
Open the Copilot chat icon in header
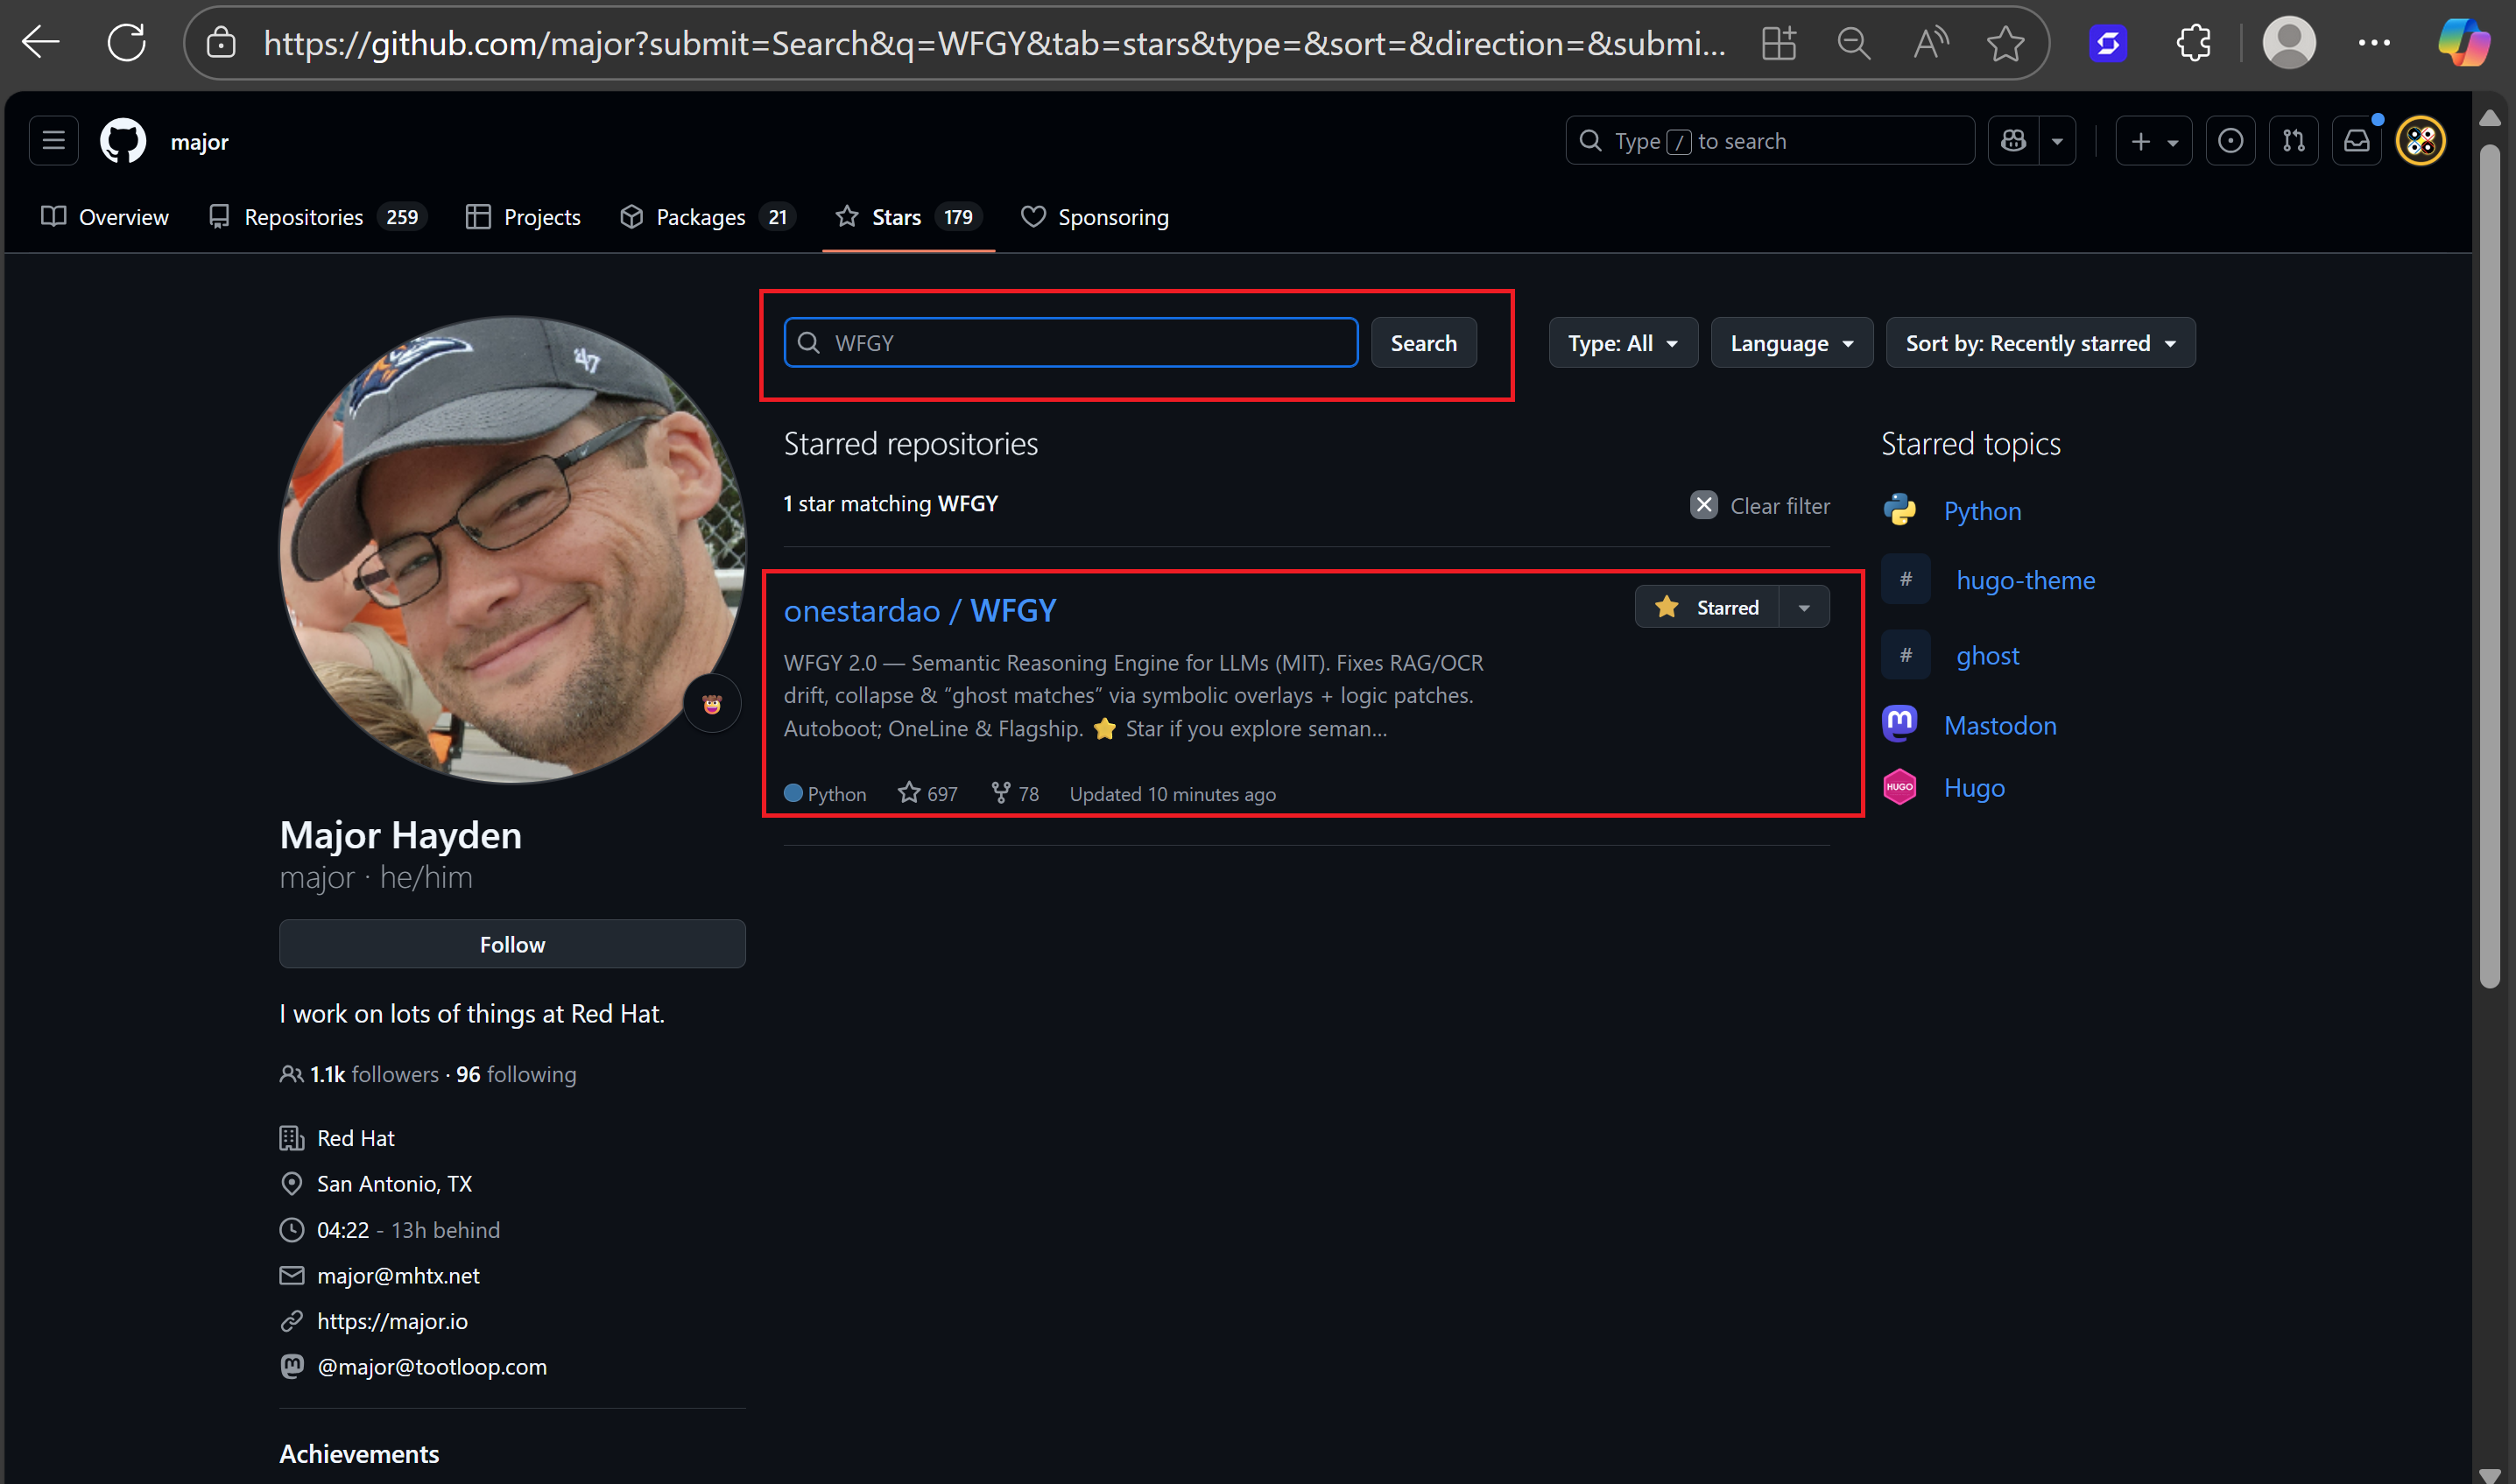[2013, 141]
